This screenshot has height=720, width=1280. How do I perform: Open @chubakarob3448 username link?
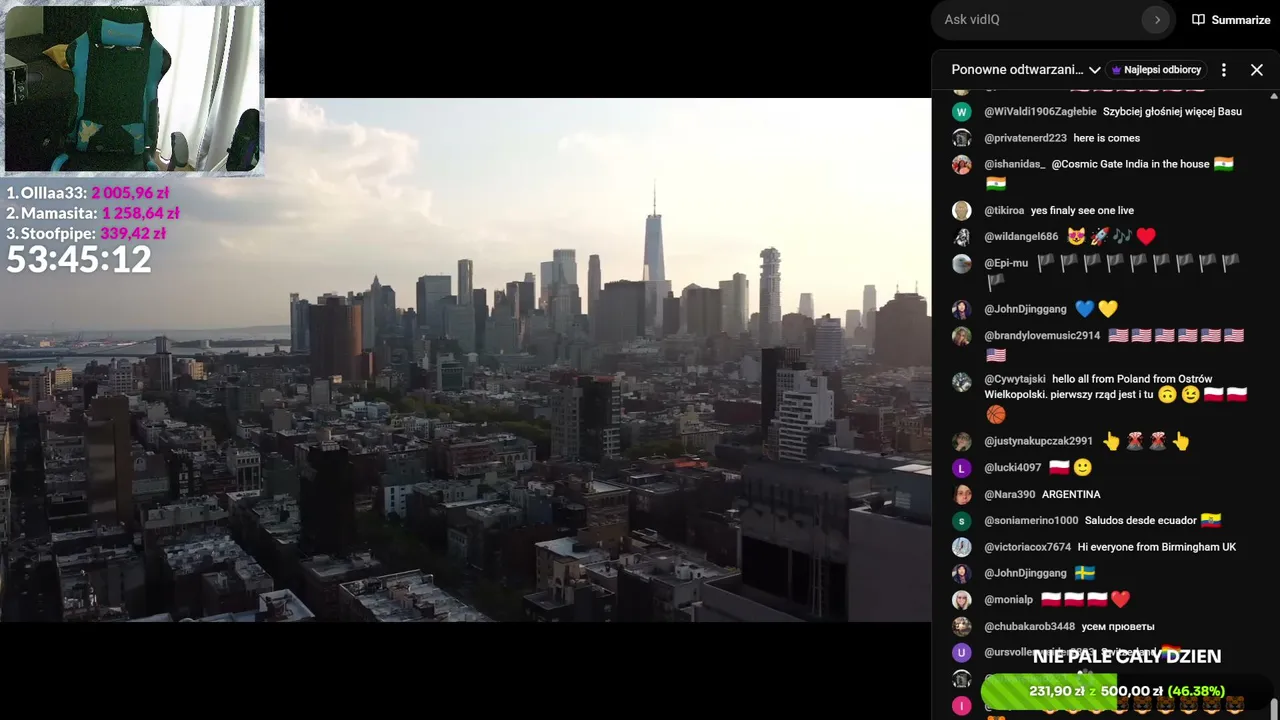(x=1029, y=626)
